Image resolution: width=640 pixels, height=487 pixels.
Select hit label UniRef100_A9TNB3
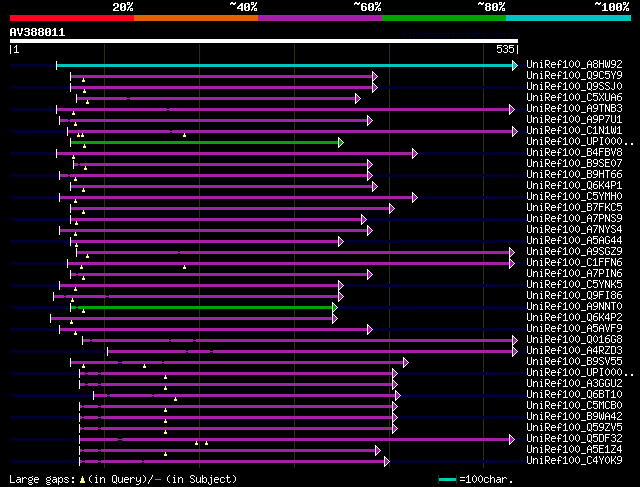pyautogui.click(x=574, y=108)
